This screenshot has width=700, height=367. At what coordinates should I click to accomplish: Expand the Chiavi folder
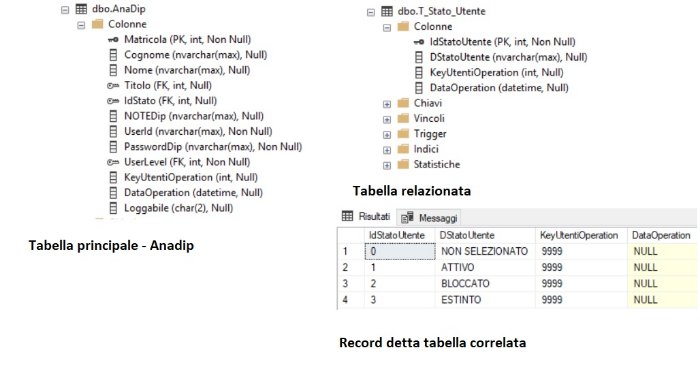tap(387, 104)
